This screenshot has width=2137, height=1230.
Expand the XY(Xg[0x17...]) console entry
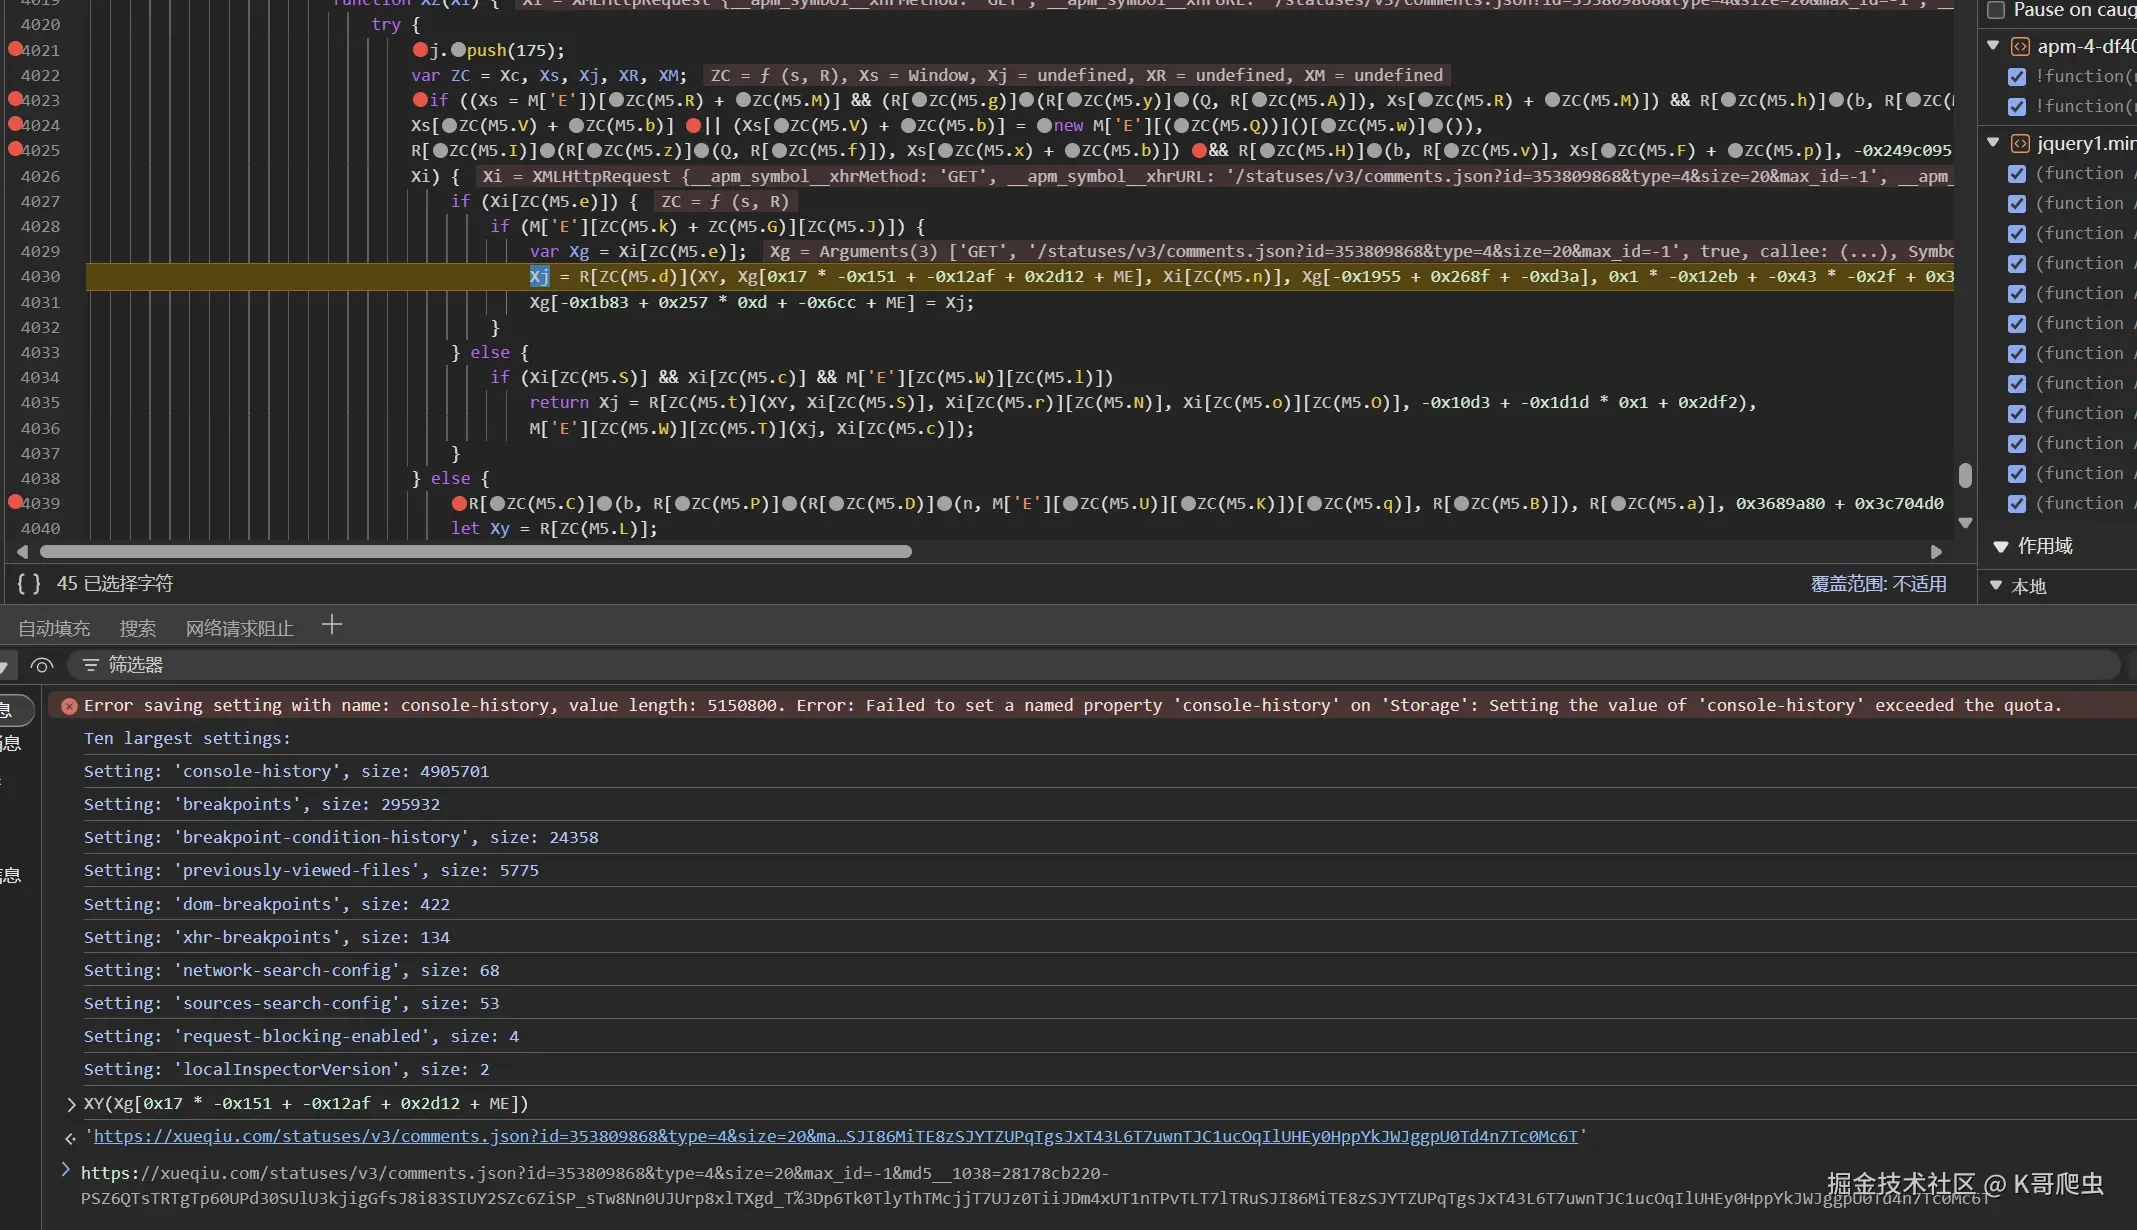point(71,1104)
